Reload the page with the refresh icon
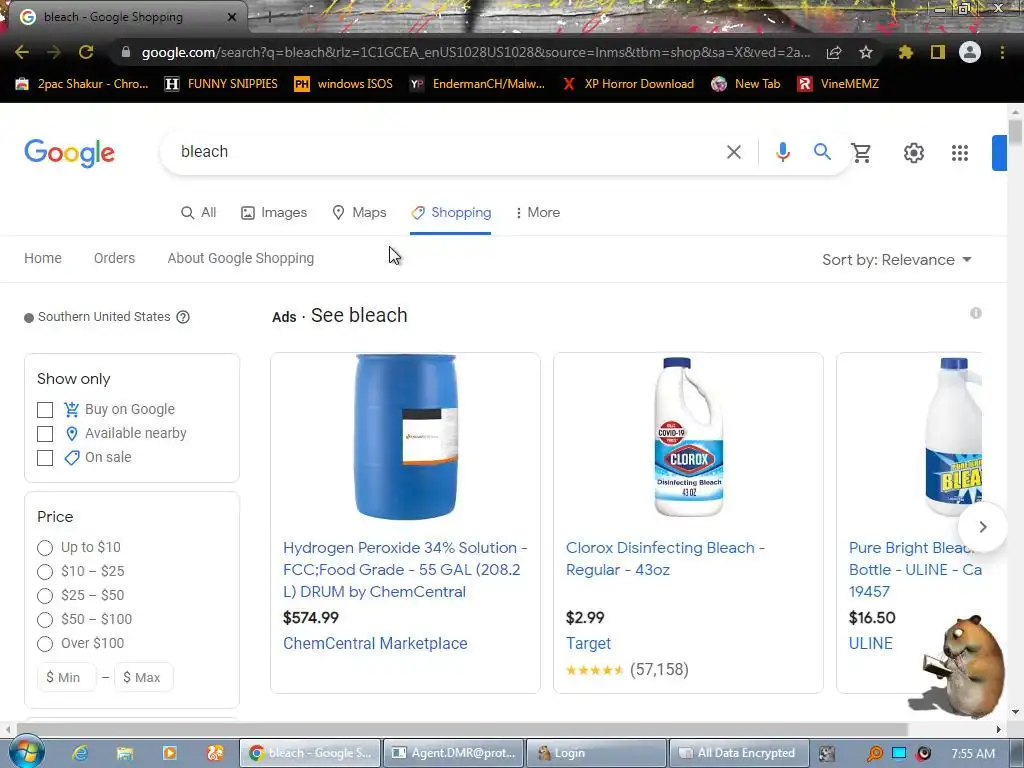This screenshot has width=1024, height=768. click(86, 52)
